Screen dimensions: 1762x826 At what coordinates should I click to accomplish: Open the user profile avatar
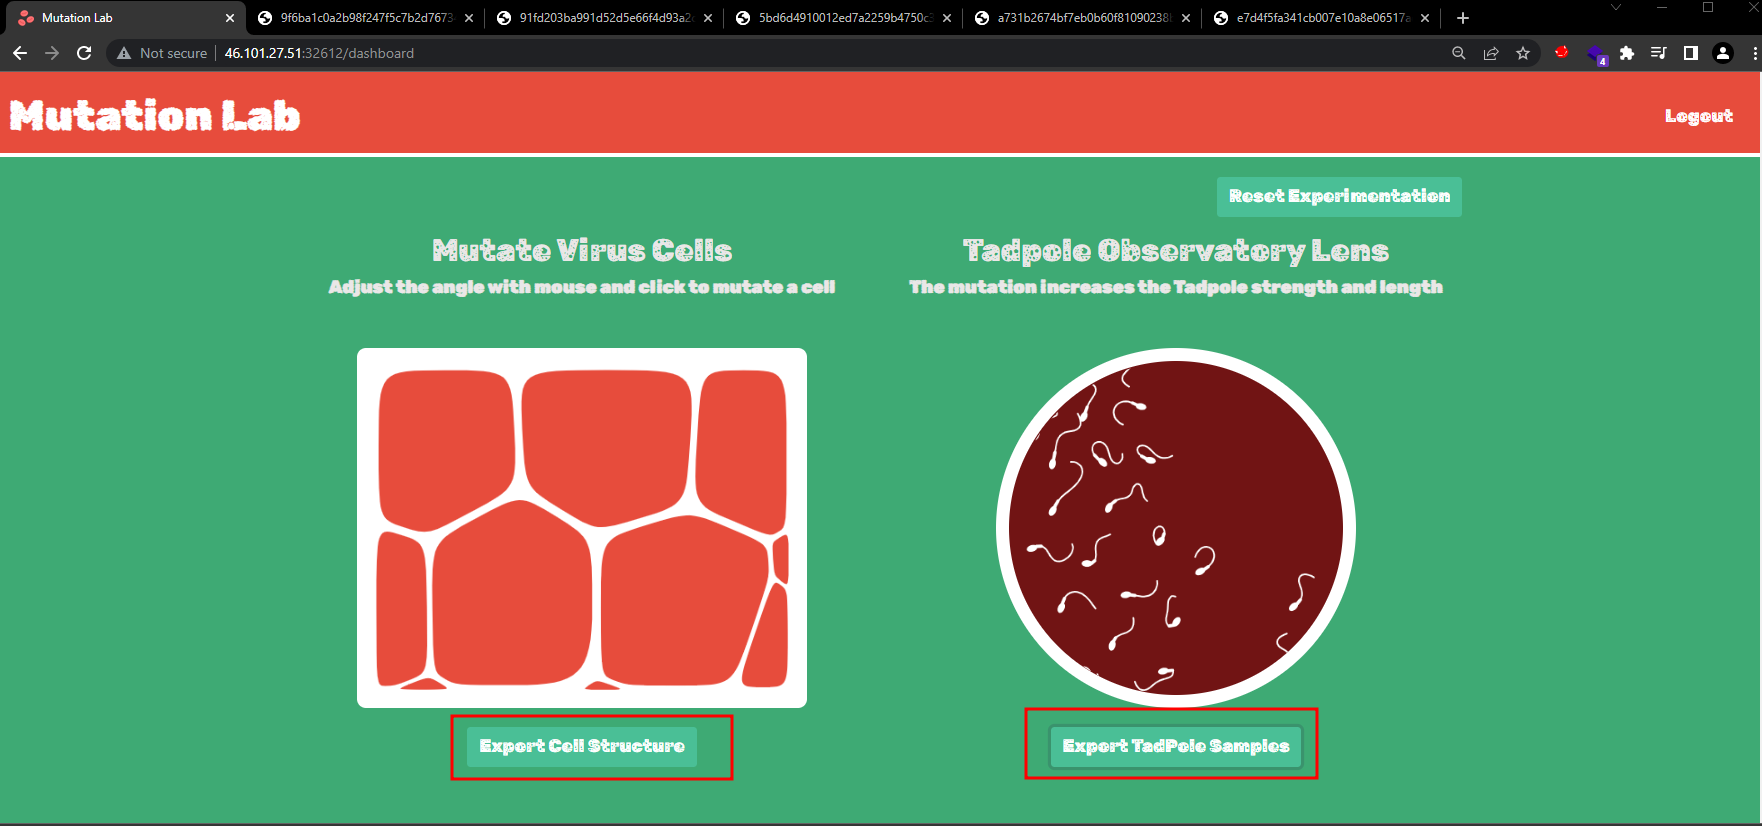pyautogui.click(x=1723, y=53)
